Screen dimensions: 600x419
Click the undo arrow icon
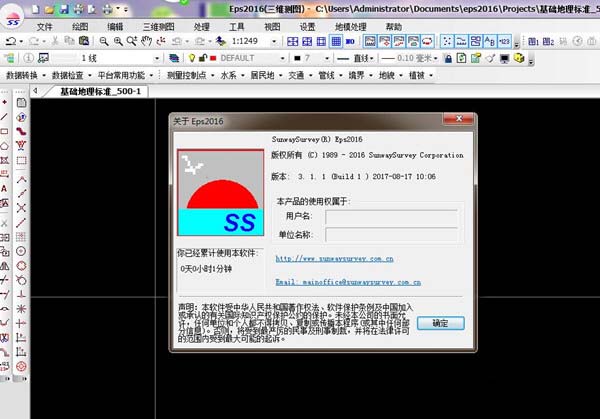pos(11,41)
